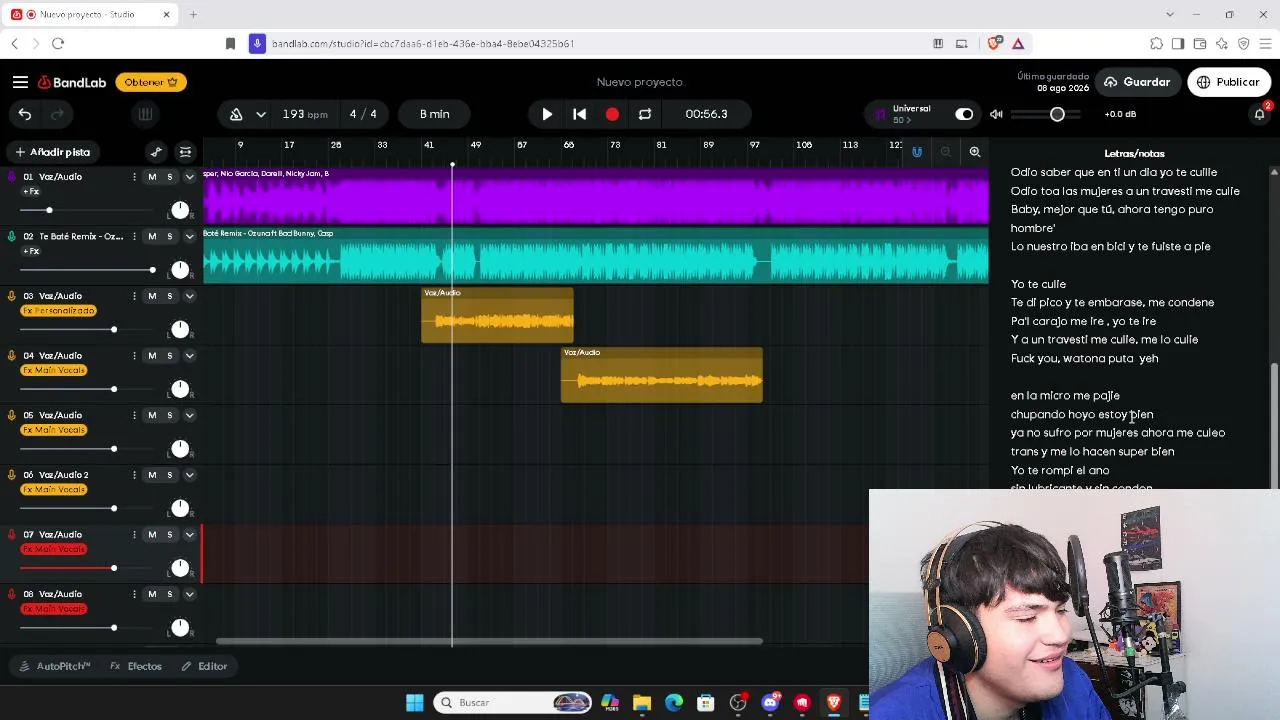This screenshot has height=720, width=1280.
Task: Expand track 03 options chevron
Action: [189, 296]
